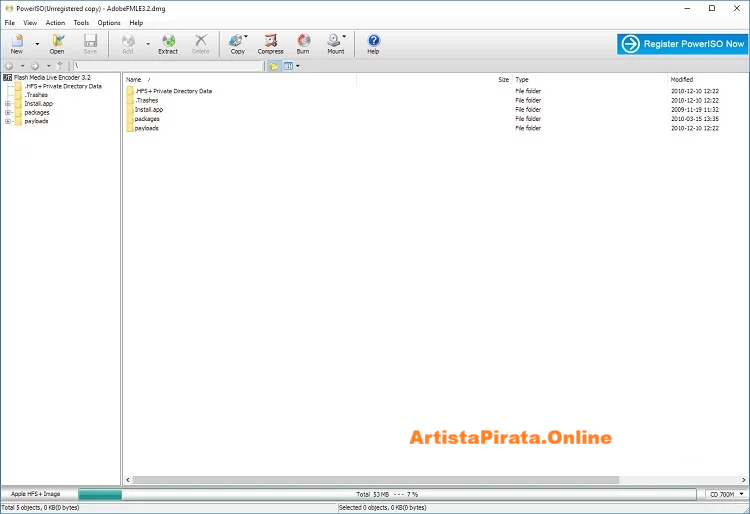
Task: Click the 2009-11-19 11:32 modified date
Action: 695,109
